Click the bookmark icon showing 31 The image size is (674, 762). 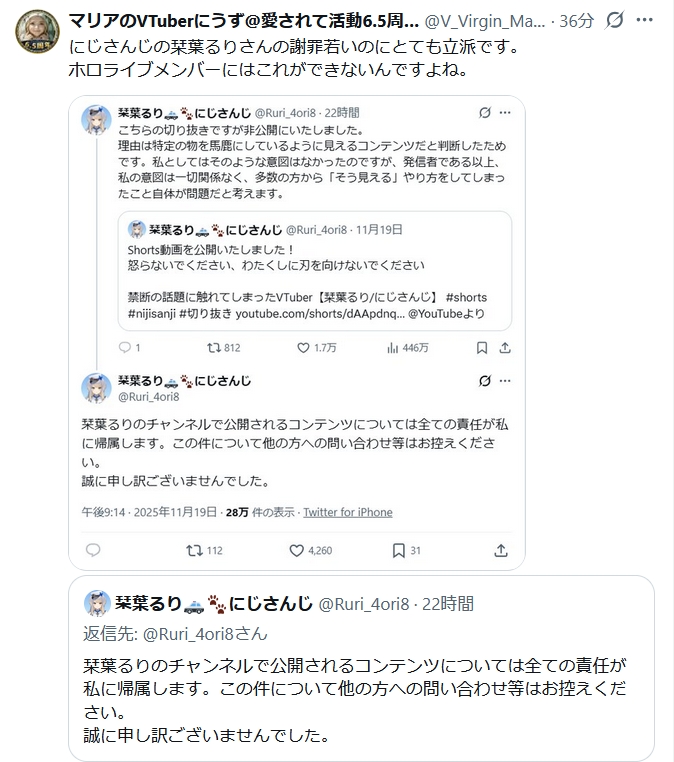pyautogui.click(x=398, y=550)
